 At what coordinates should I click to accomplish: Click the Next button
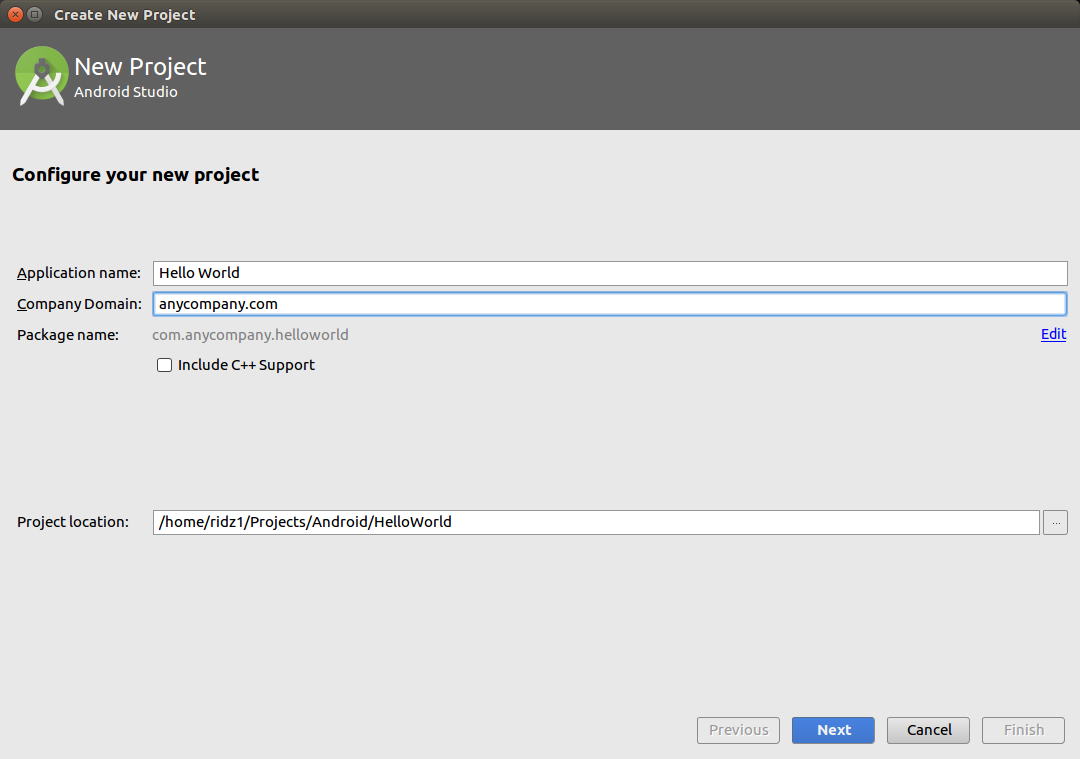(833, 730)
